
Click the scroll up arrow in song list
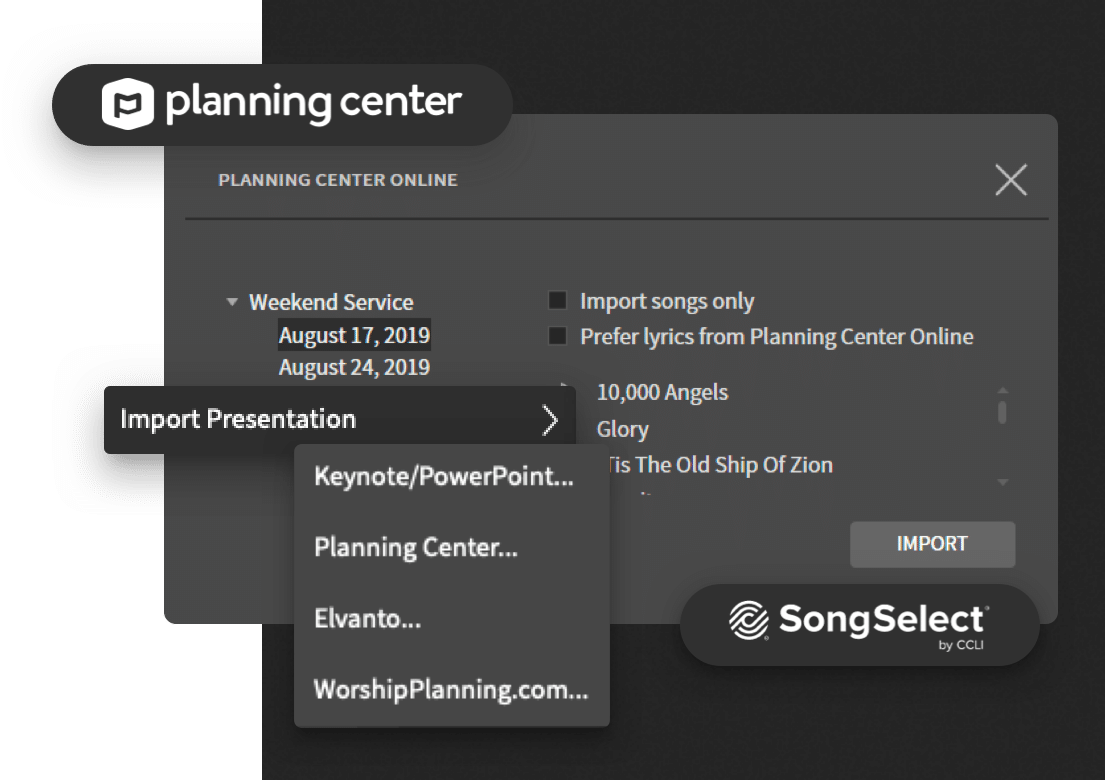click(1002, 390)
